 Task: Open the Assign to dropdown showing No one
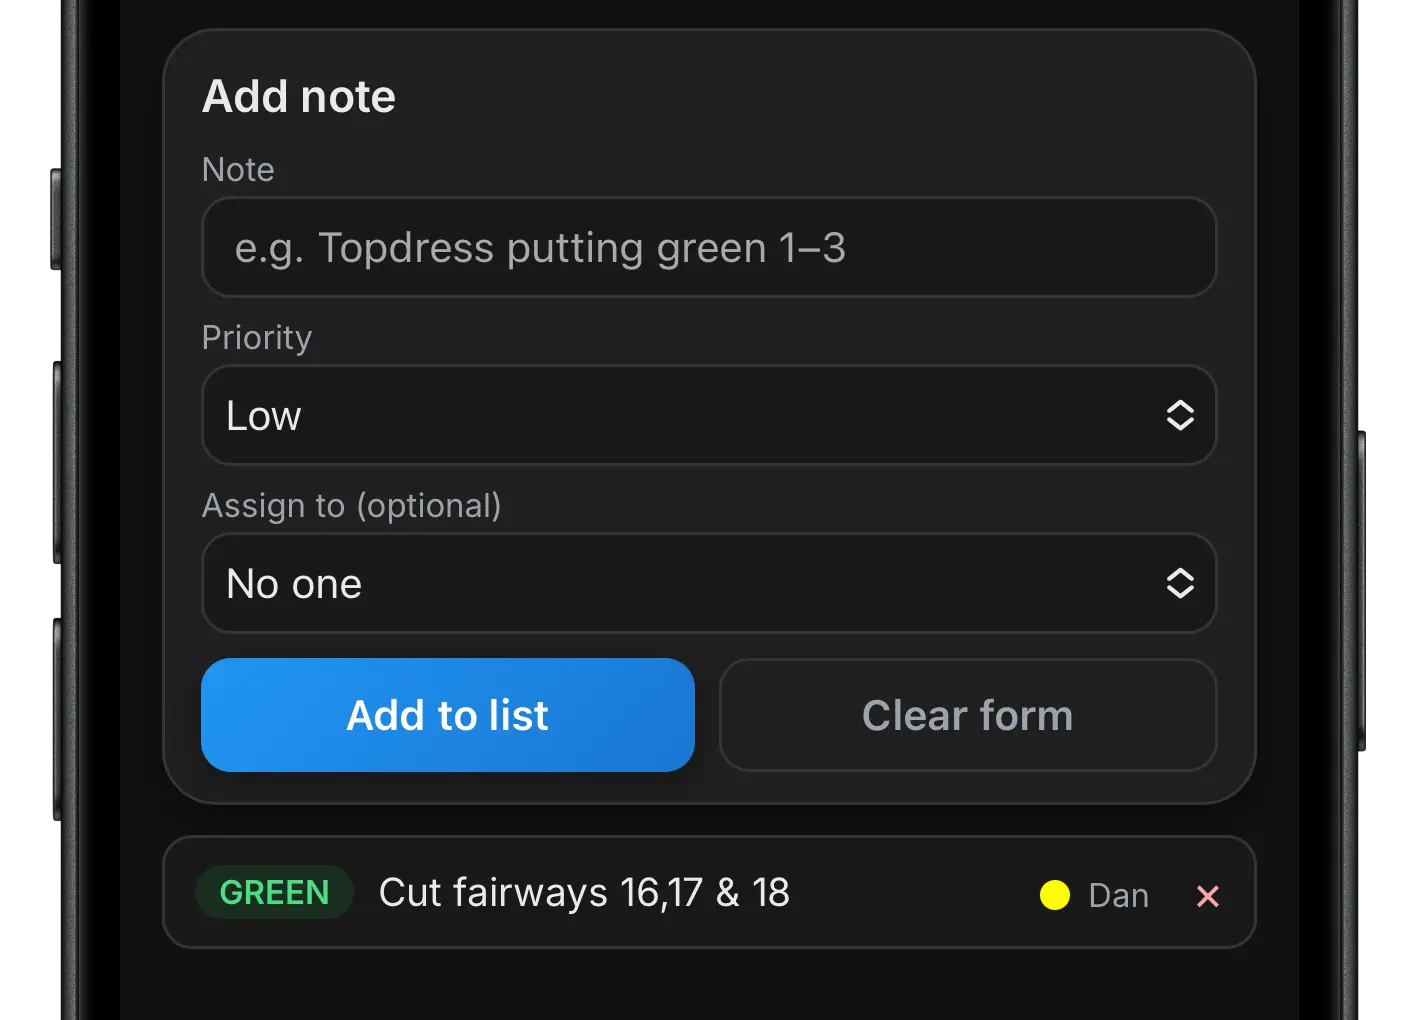708,583
